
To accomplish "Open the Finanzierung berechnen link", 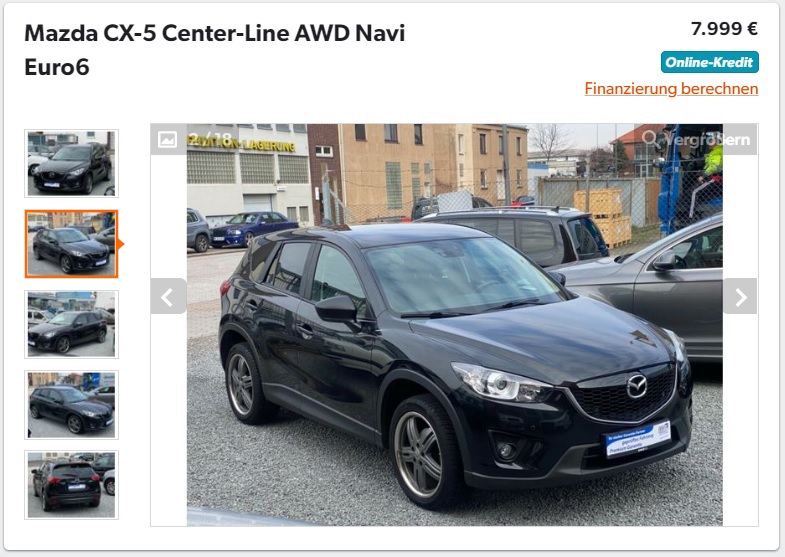I will point(671,89).
